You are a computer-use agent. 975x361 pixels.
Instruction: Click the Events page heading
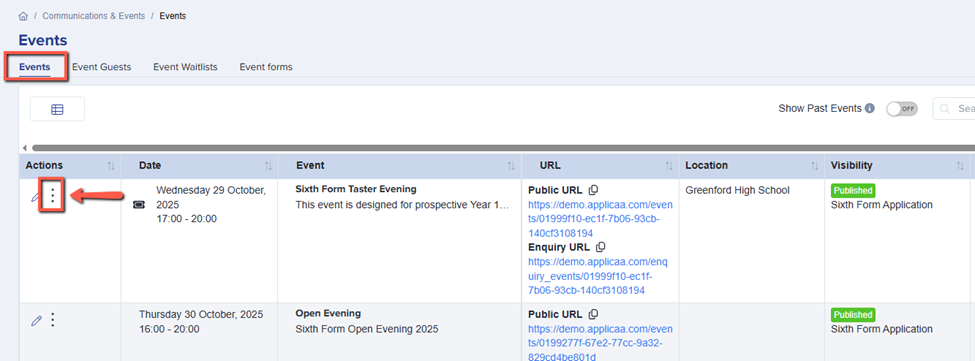pos(43,41)
